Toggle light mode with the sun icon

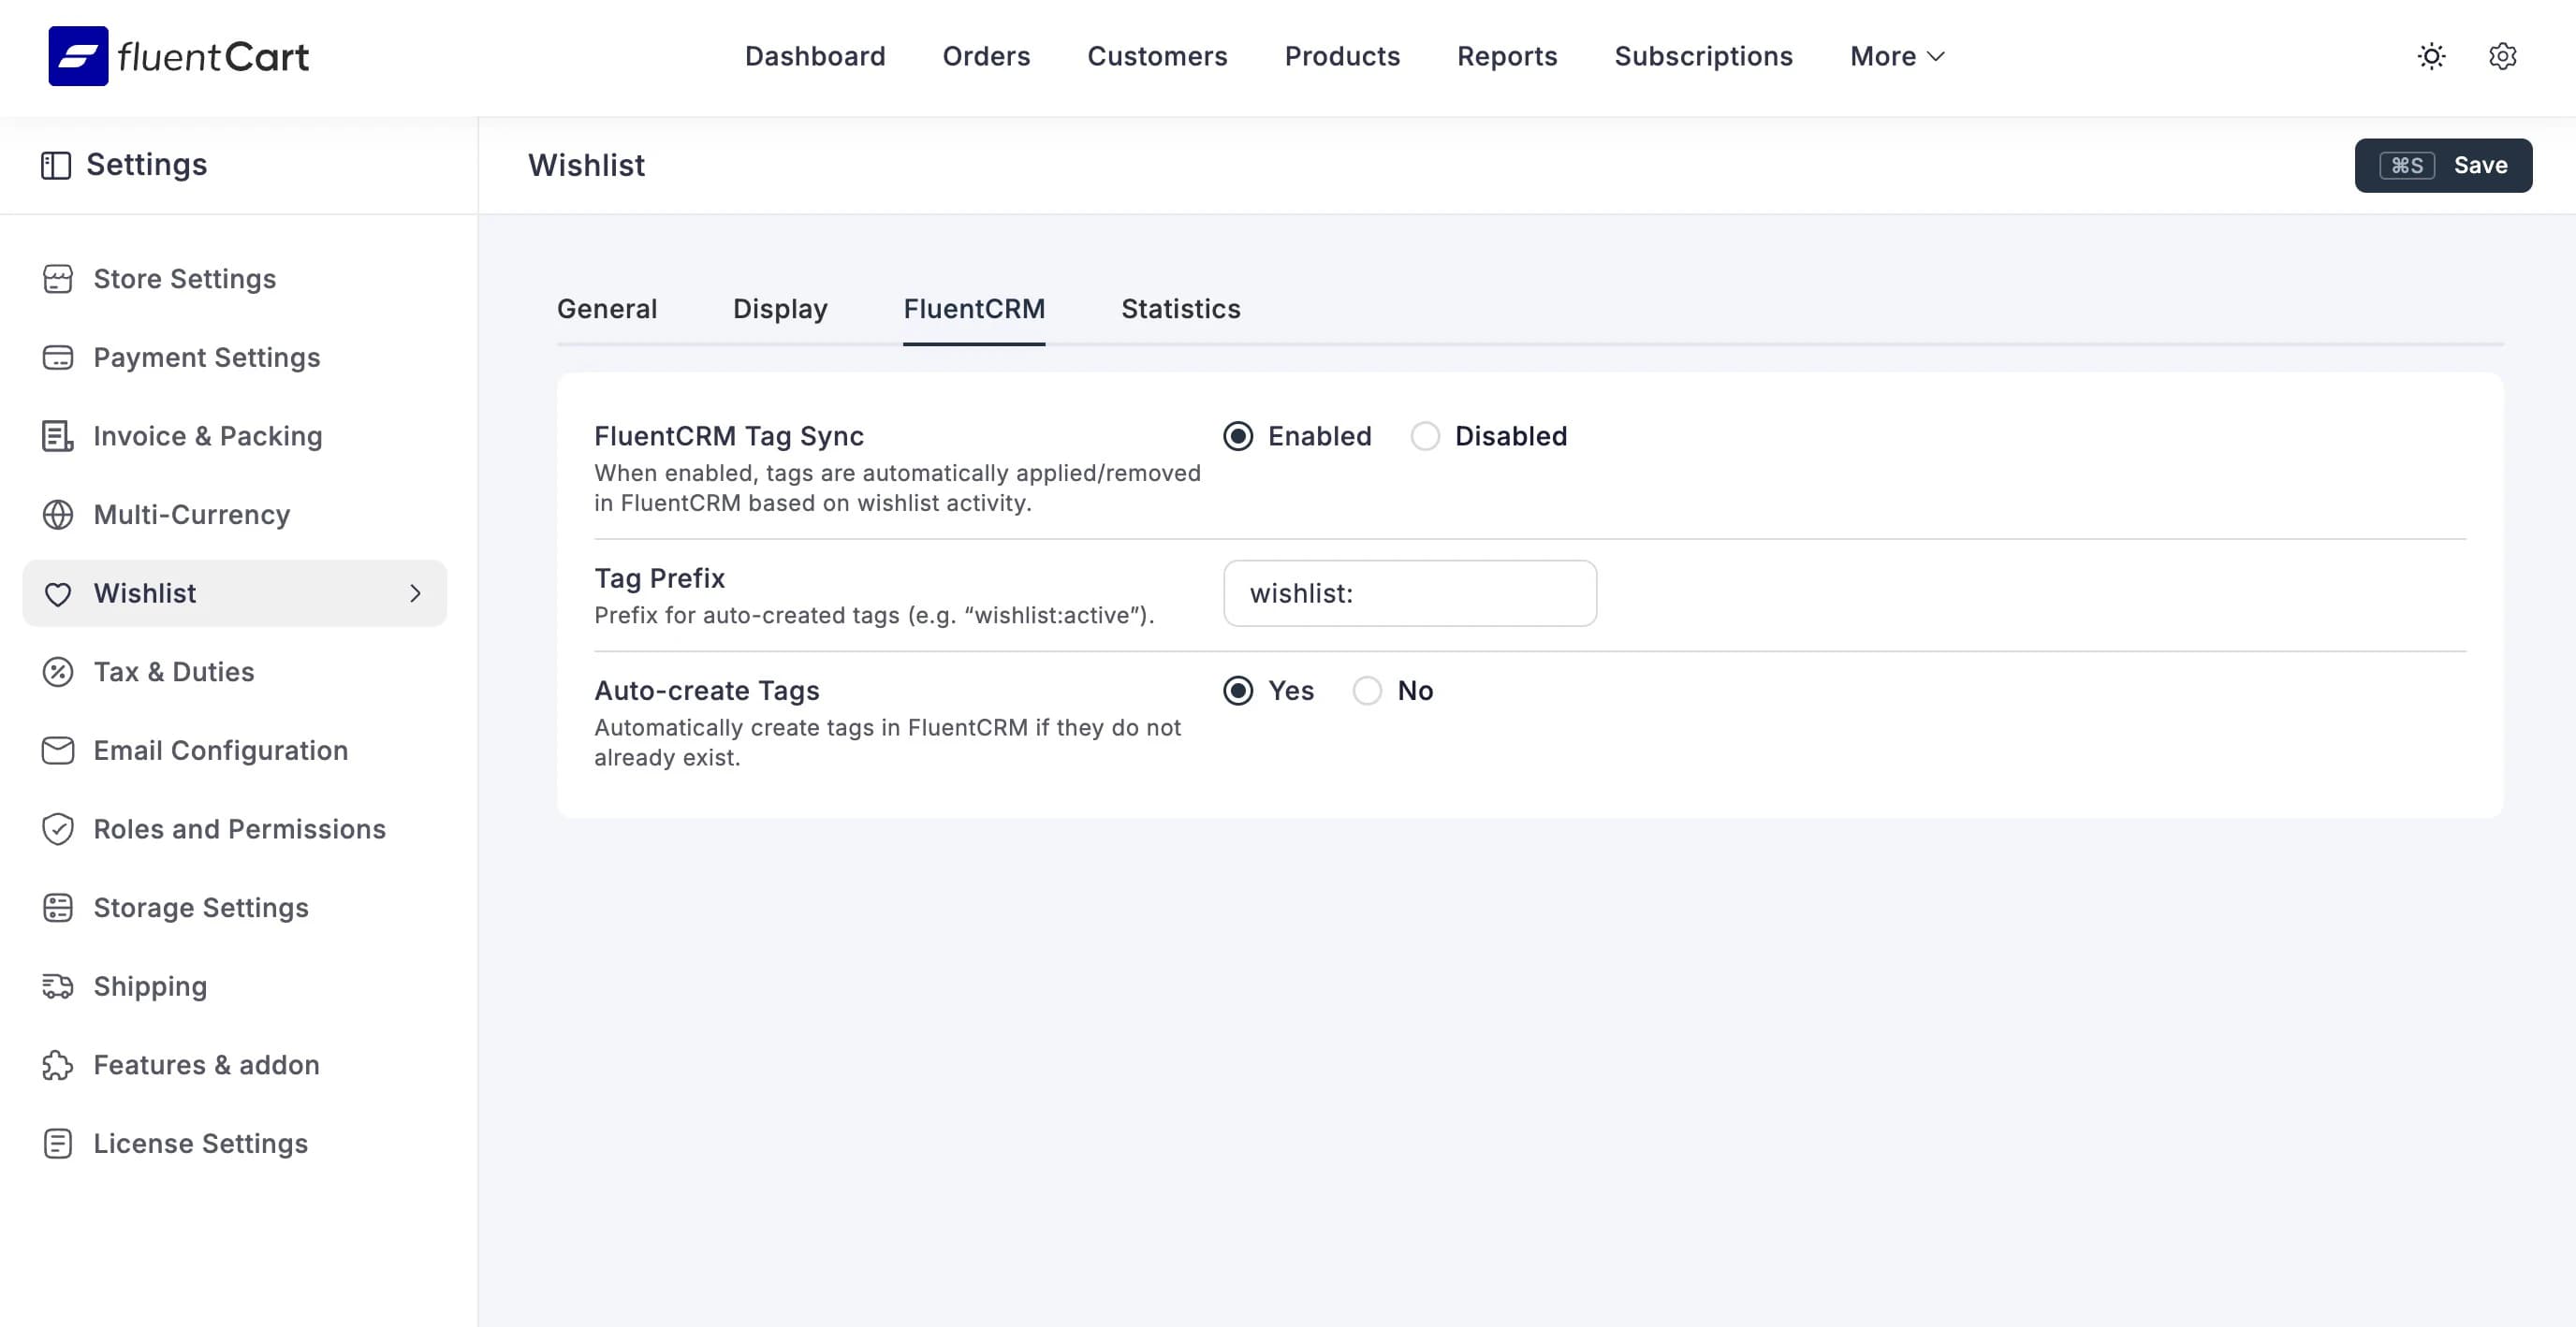(2432, 56)
